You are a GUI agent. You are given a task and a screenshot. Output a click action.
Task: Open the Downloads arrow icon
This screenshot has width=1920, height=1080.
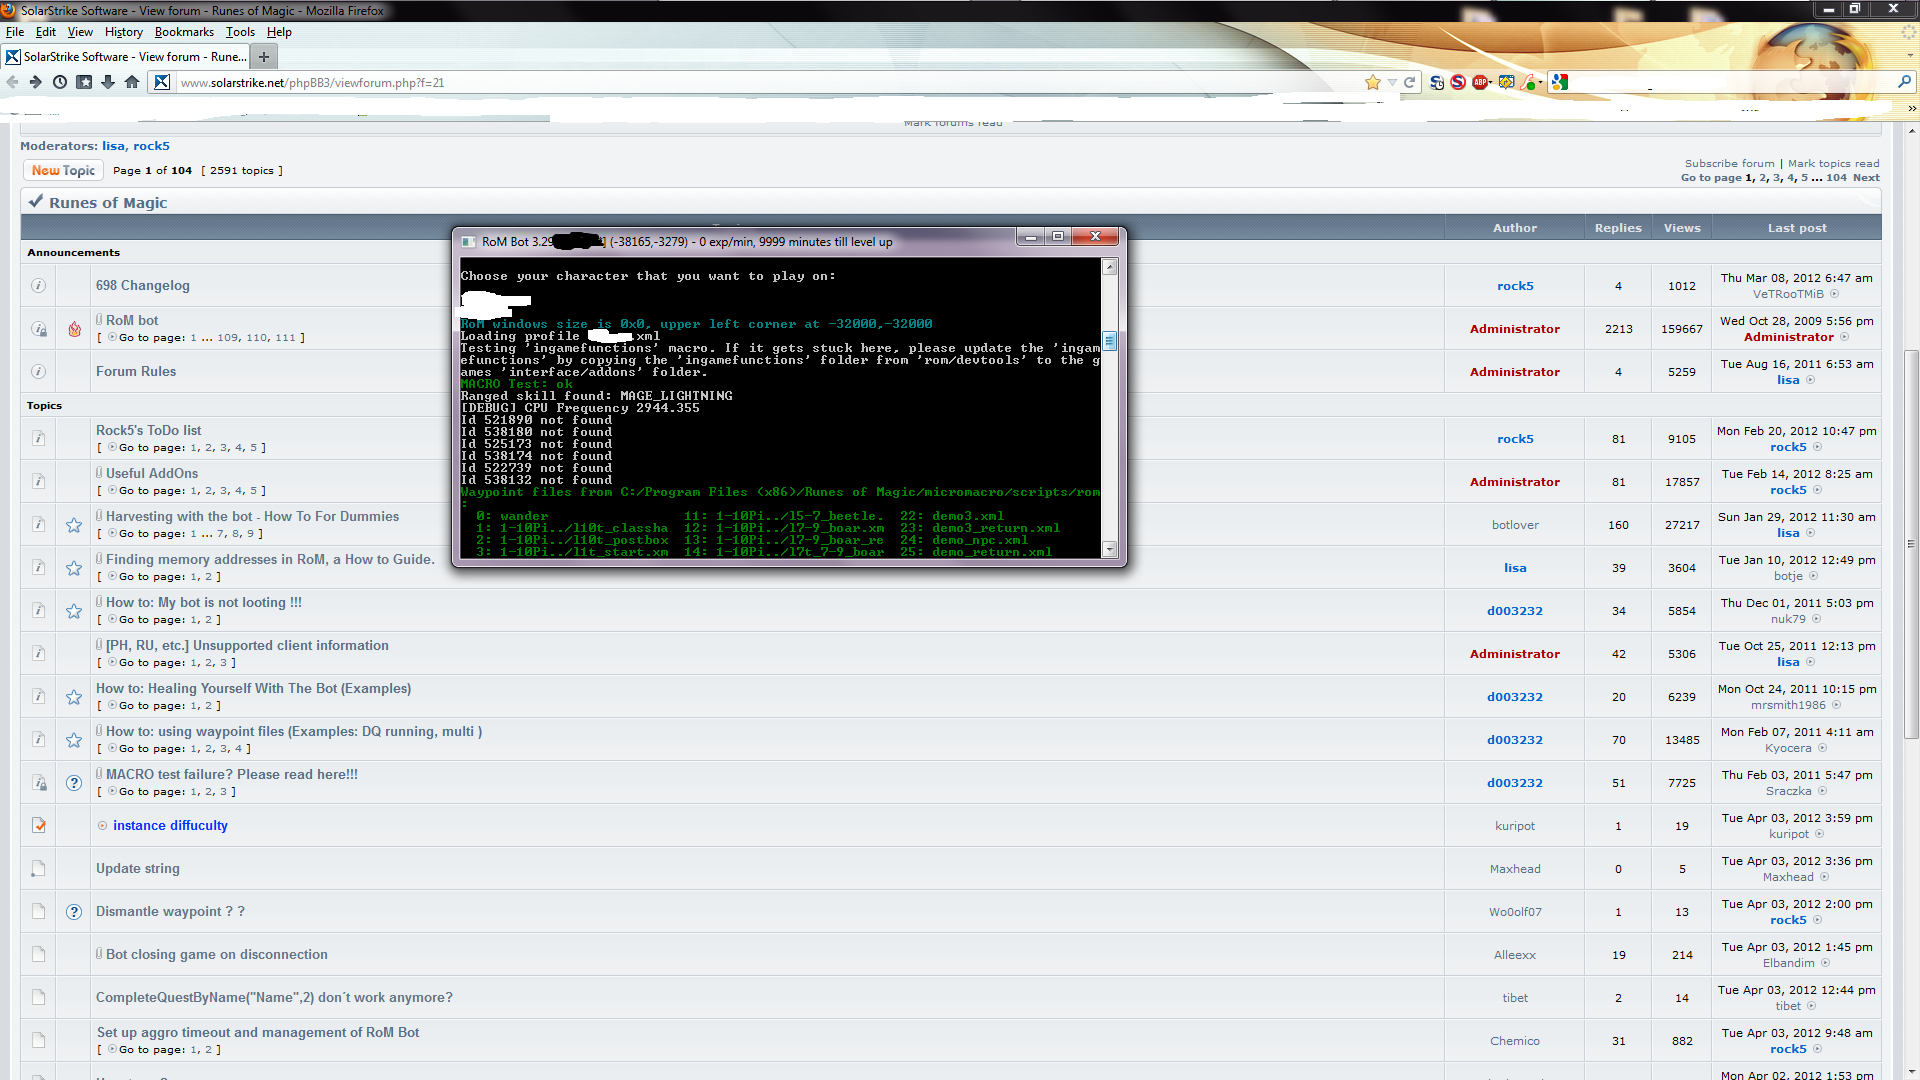pos(108,83)
